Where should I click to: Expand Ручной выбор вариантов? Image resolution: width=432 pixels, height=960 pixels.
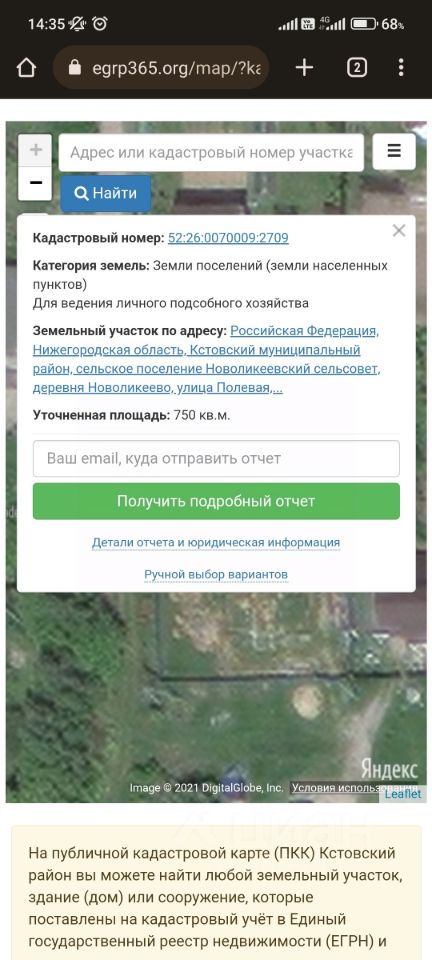click(x=216, y=575)
